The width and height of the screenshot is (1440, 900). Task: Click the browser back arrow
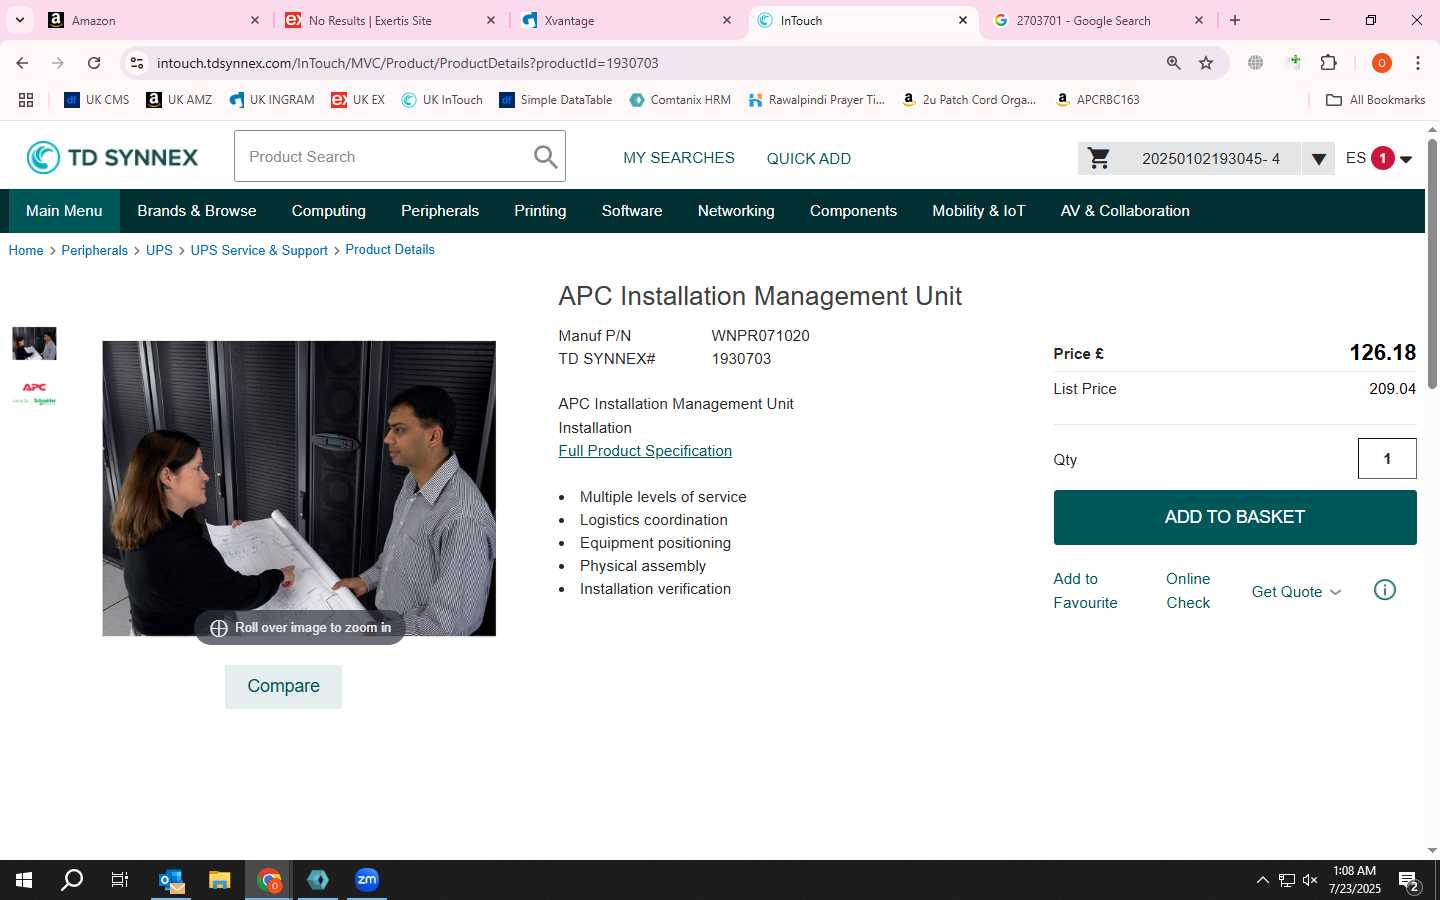22,63
